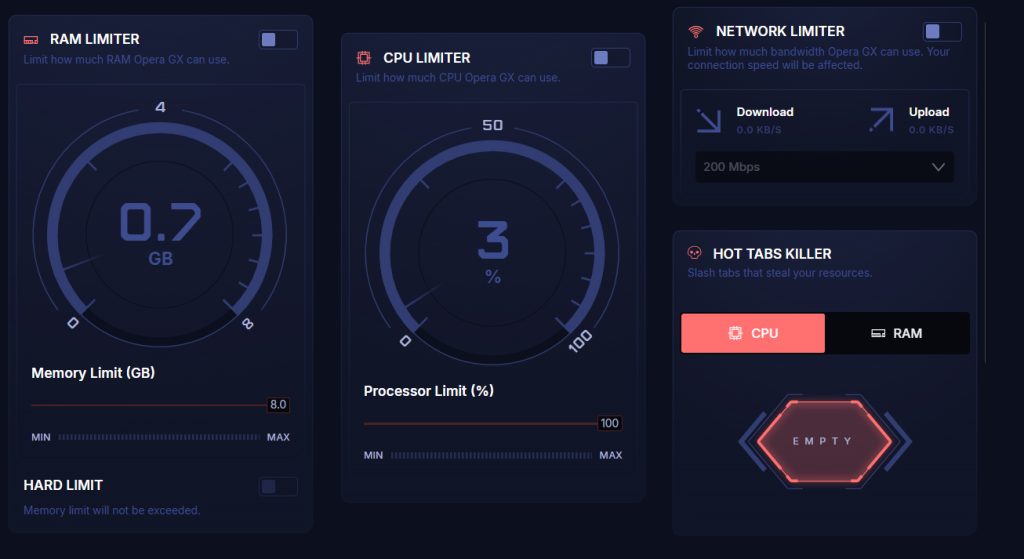Click the Memory Limit MIN-MAX tick scale
This screenshot has width=1024, height=559.
click(159, 437)
